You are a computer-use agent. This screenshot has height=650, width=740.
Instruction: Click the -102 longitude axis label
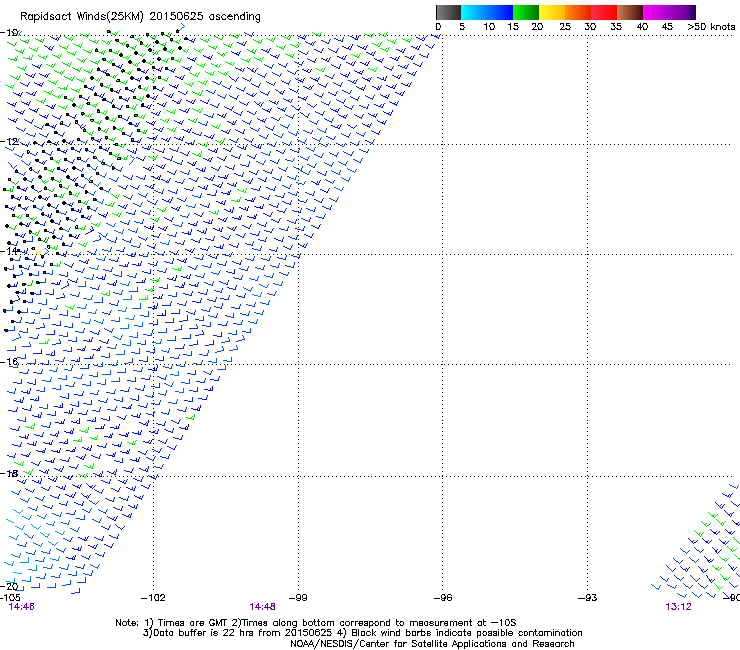point(153,598)
